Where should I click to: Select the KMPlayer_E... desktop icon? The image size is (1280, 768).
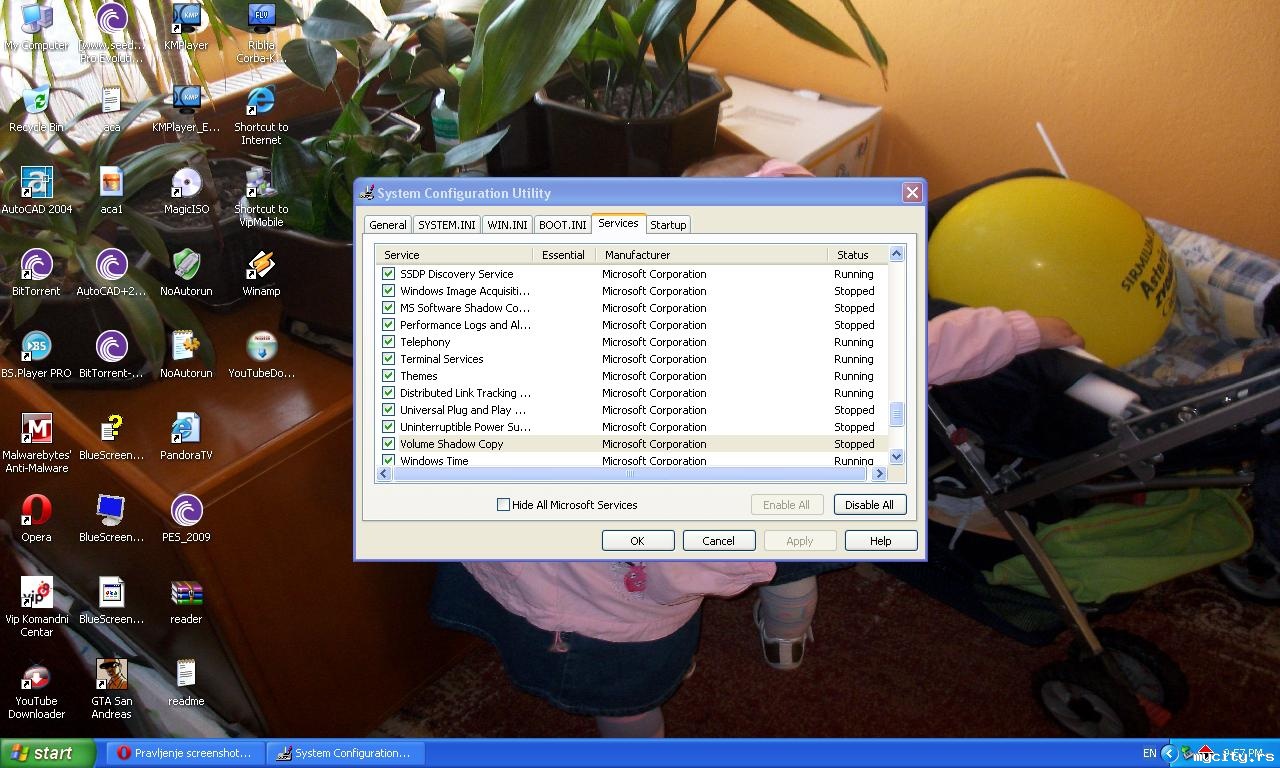(186, 108)
